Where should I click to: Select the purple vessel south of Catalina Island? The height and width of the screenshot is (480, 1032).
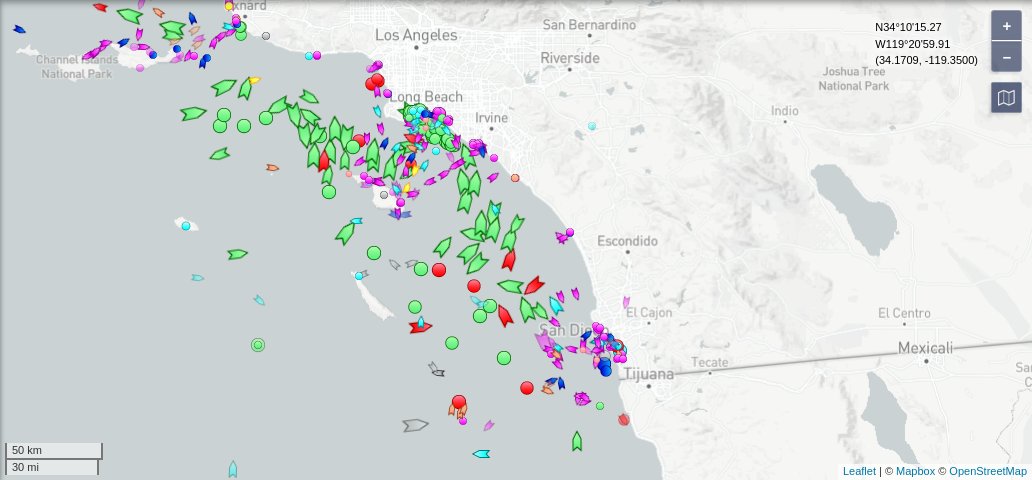(x=400, y=214)
